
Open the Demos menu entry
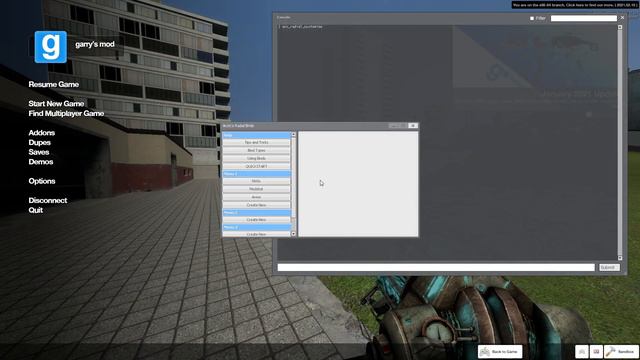pos(41,162)
